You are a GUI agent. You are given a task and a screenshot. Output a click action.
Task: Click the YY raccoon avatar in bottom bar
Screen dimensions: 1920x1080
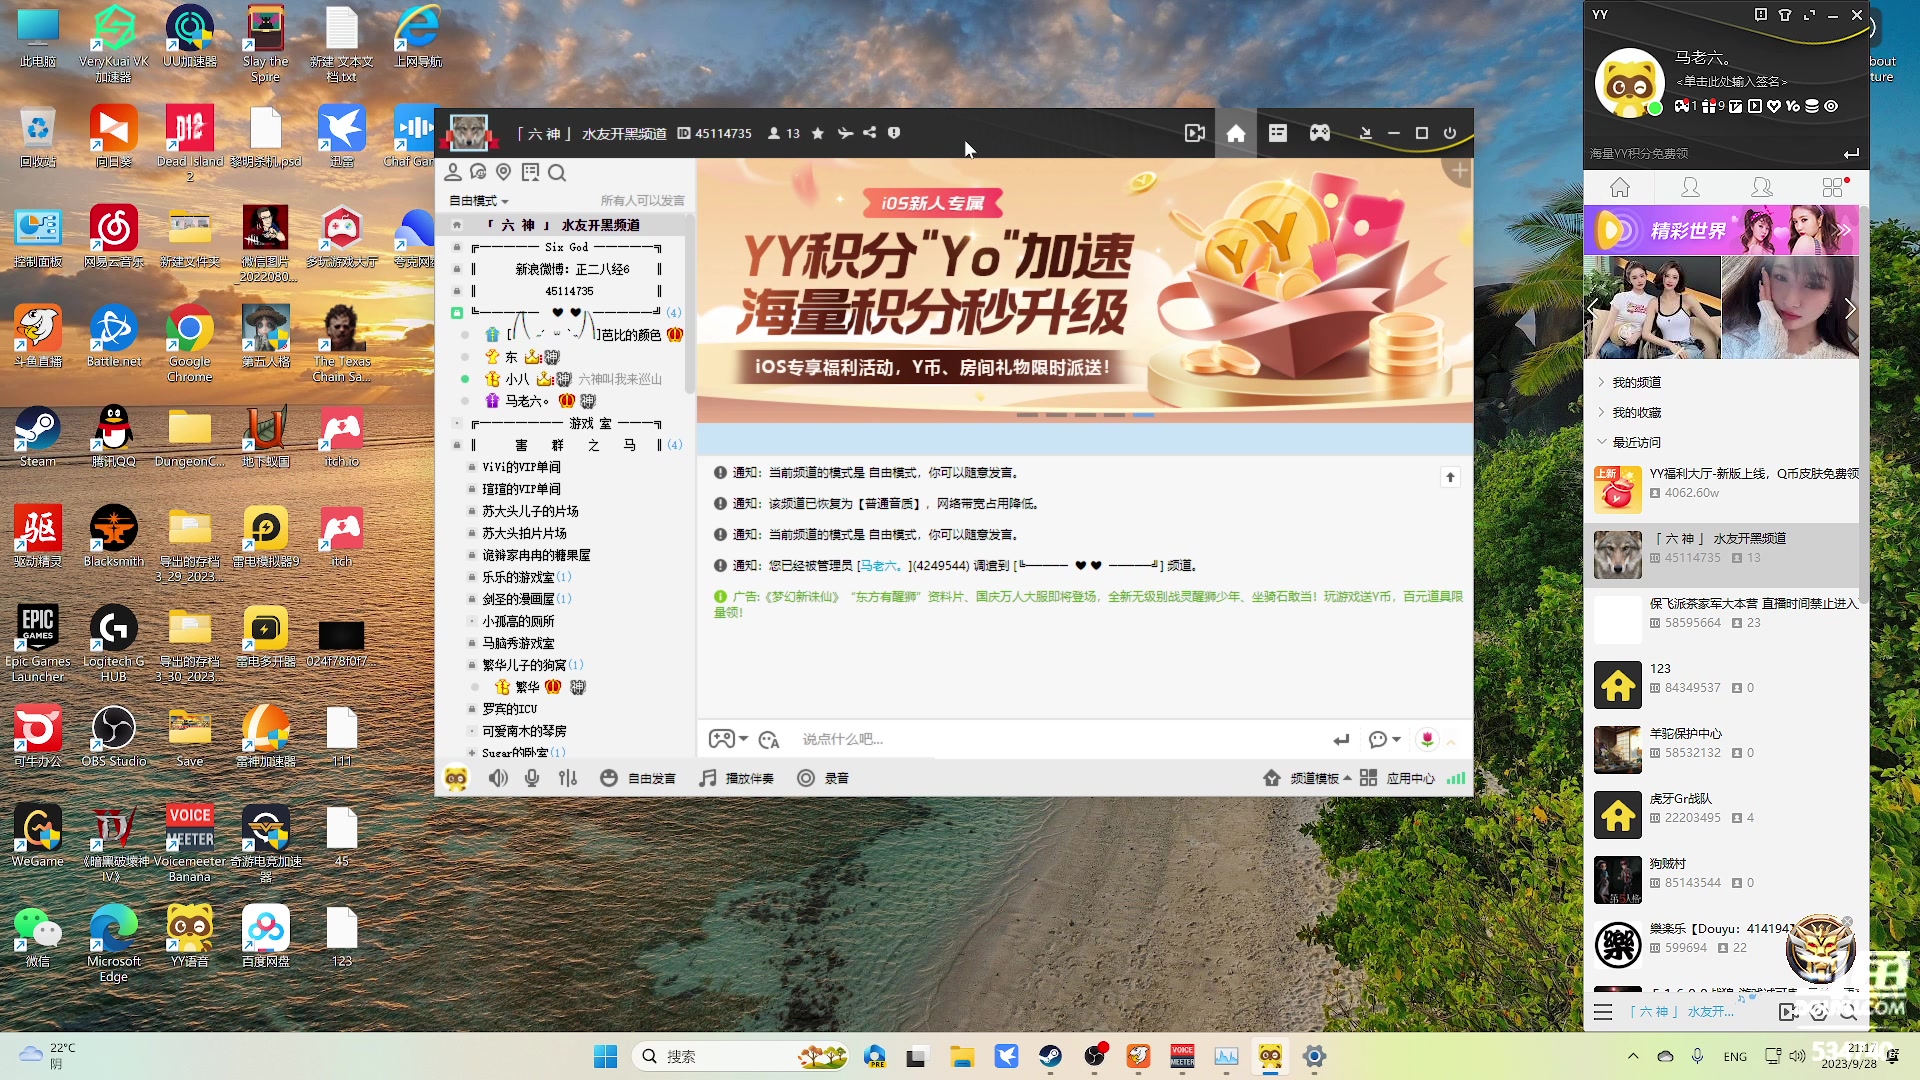[456, 778]
